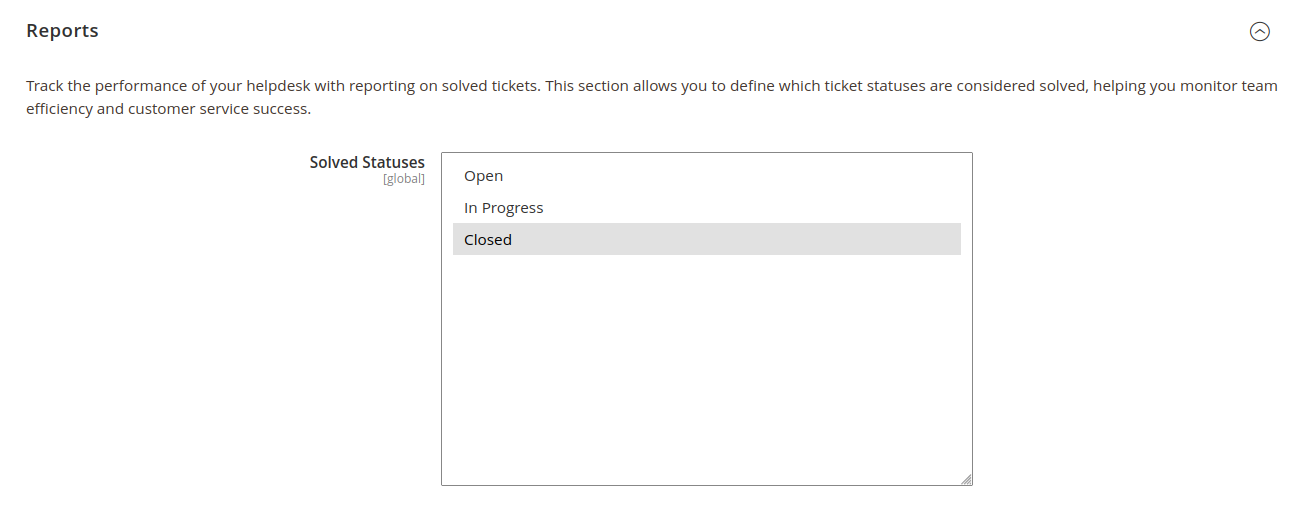The width and height of the screenshot is (1301, 512).
Task: Toggle the Reports section with the circled arrow
Action: pos(1259,32)
